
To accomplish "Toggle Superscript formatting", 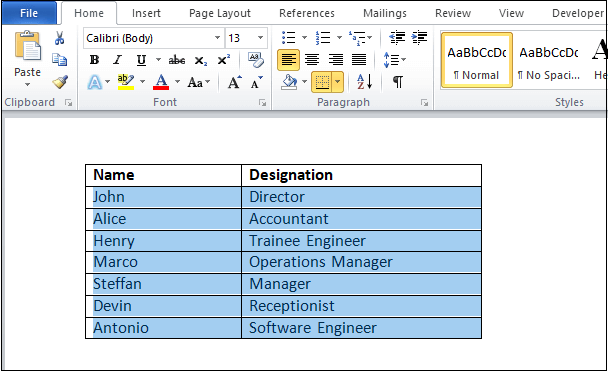I will [x=223, y=60].
